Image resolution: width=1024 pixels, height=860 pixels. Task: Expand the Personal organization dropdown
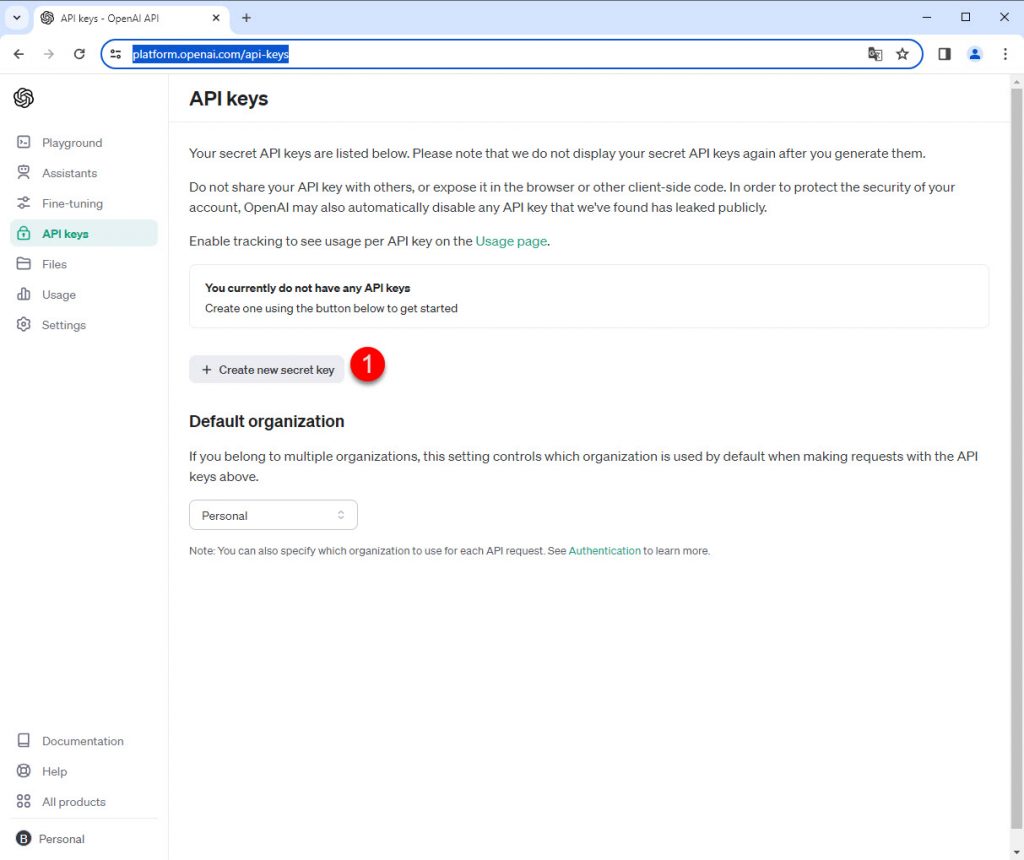[x=273, y=515]
